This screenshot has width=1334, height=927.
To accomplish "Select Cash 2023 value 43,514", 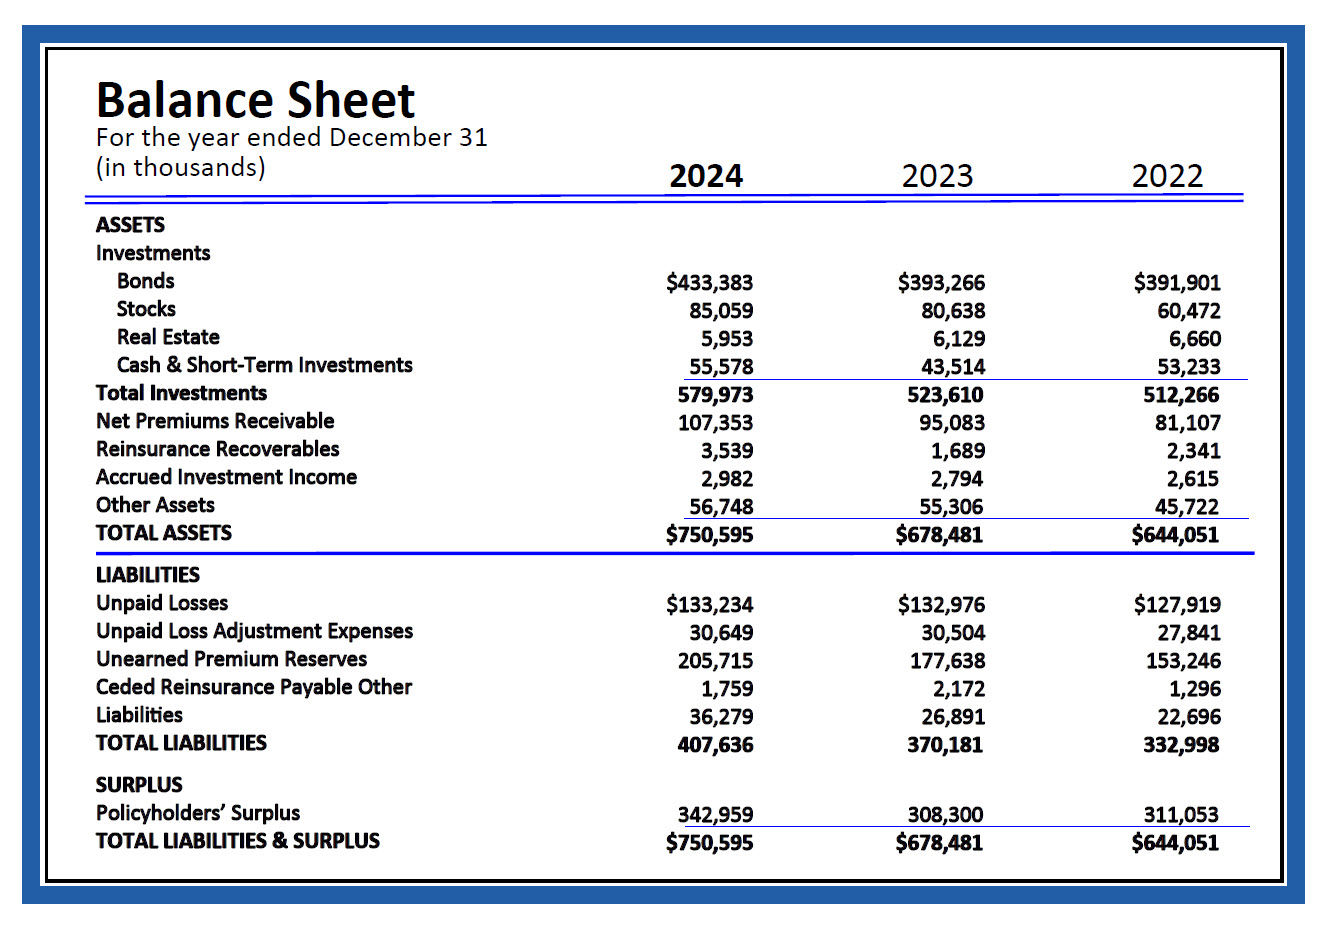I will [x=953, y=367].
